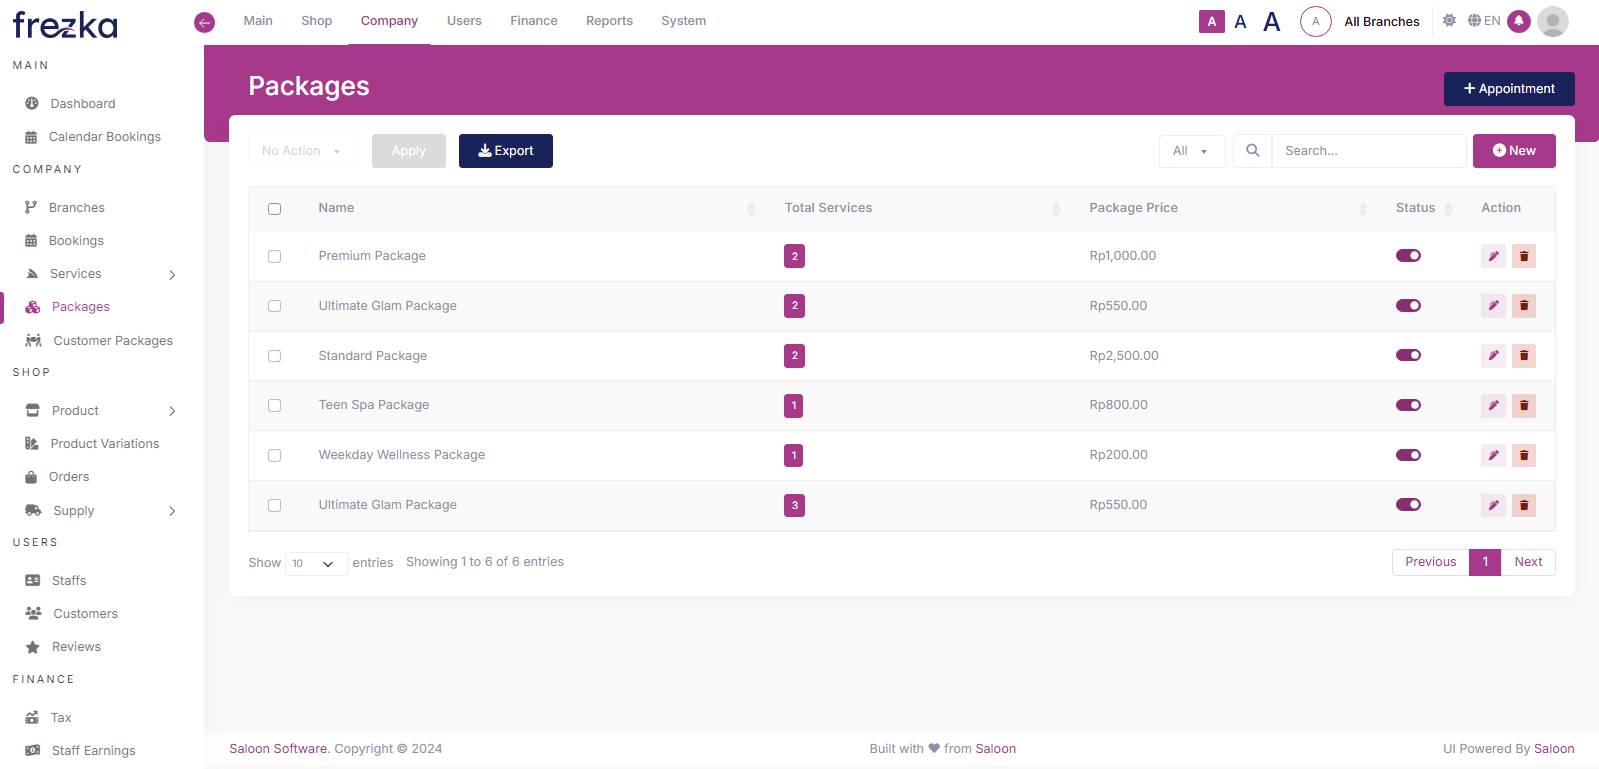
Task: Check the Standard Package checkbox
Action: pyautogui.click(x=274, y=356)
